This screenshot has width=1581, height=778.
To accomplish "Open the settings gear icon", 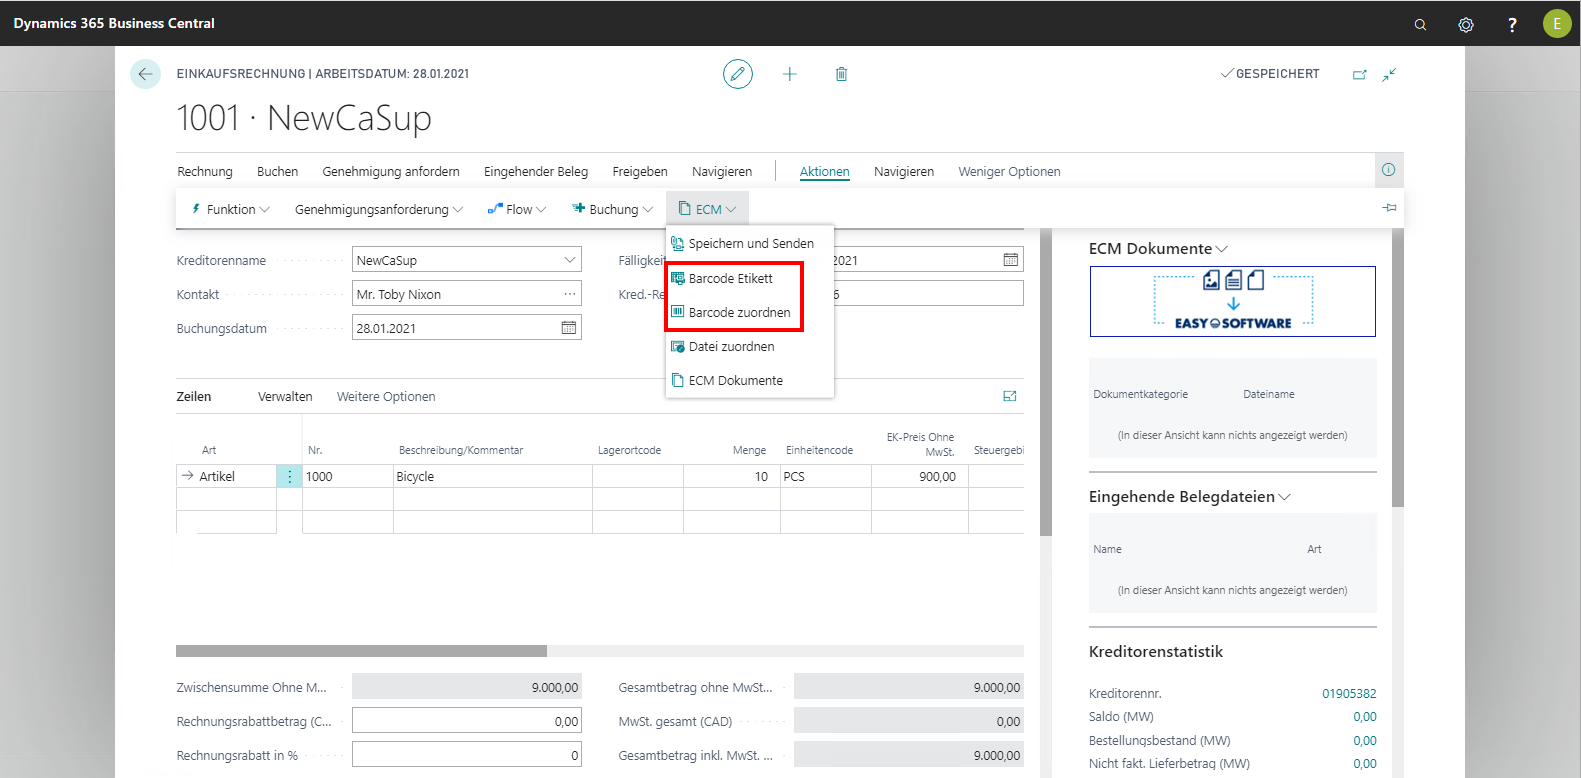I will (1466, 24).
